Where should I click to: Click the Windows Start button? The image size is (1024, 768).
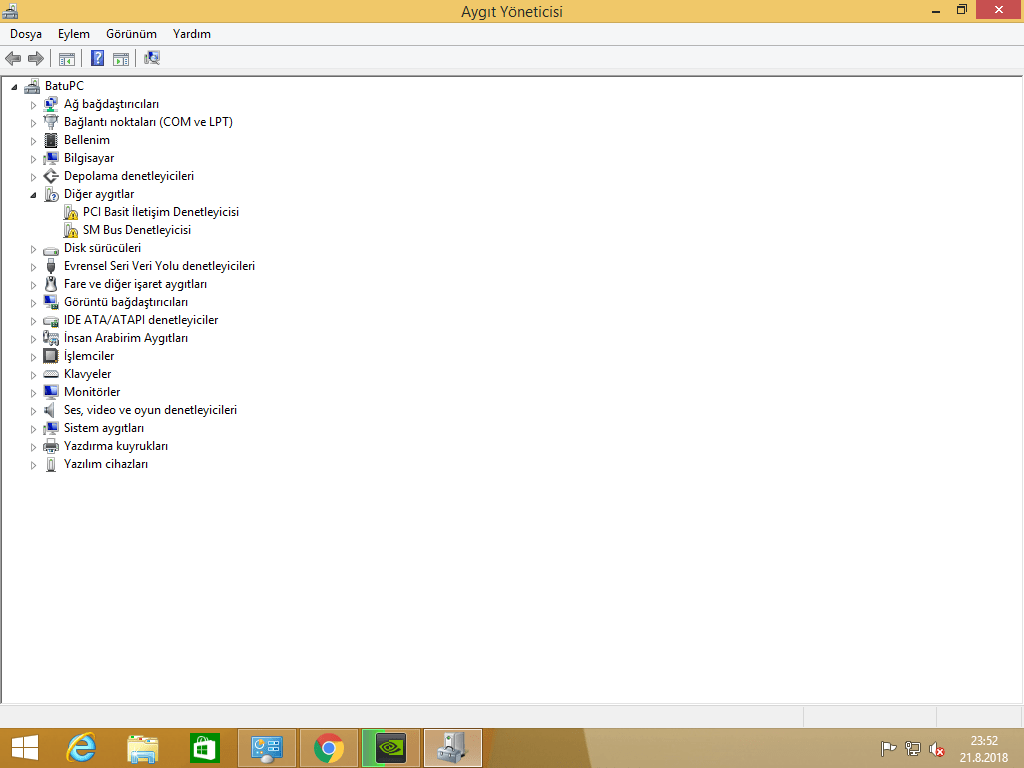click(25, 748)
